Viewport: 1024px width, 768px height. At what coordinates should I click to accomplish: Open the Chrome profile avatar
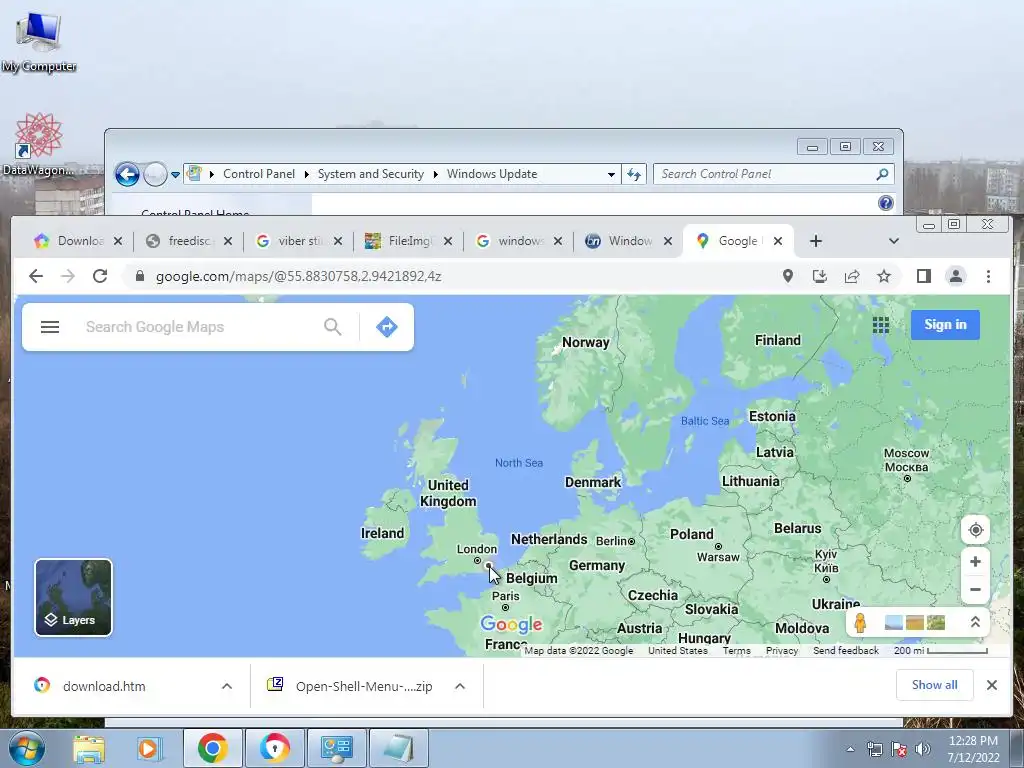955,276
